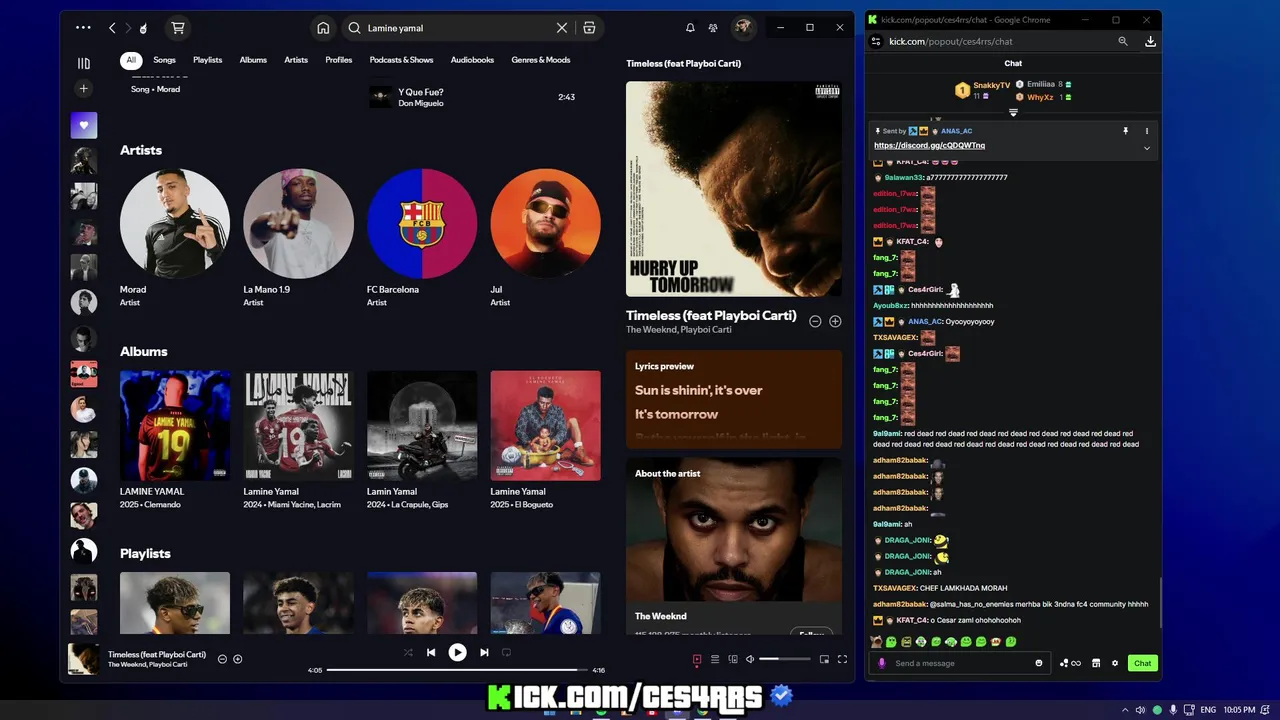Image resolution: width=1280 pixels, height=720 pixels.
Task: Open the Jul artist card
Action: tap(545, 238)
